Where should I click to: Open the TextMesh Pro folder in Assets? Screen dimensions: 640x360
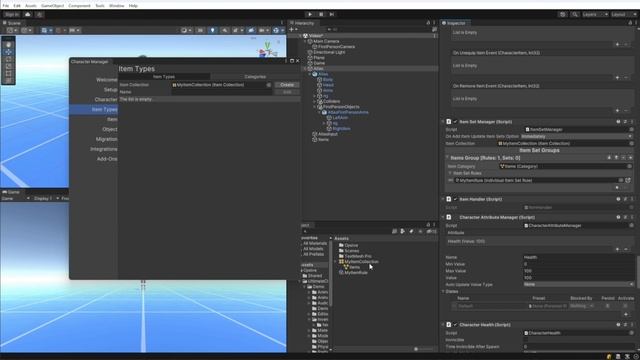[358, 256]
